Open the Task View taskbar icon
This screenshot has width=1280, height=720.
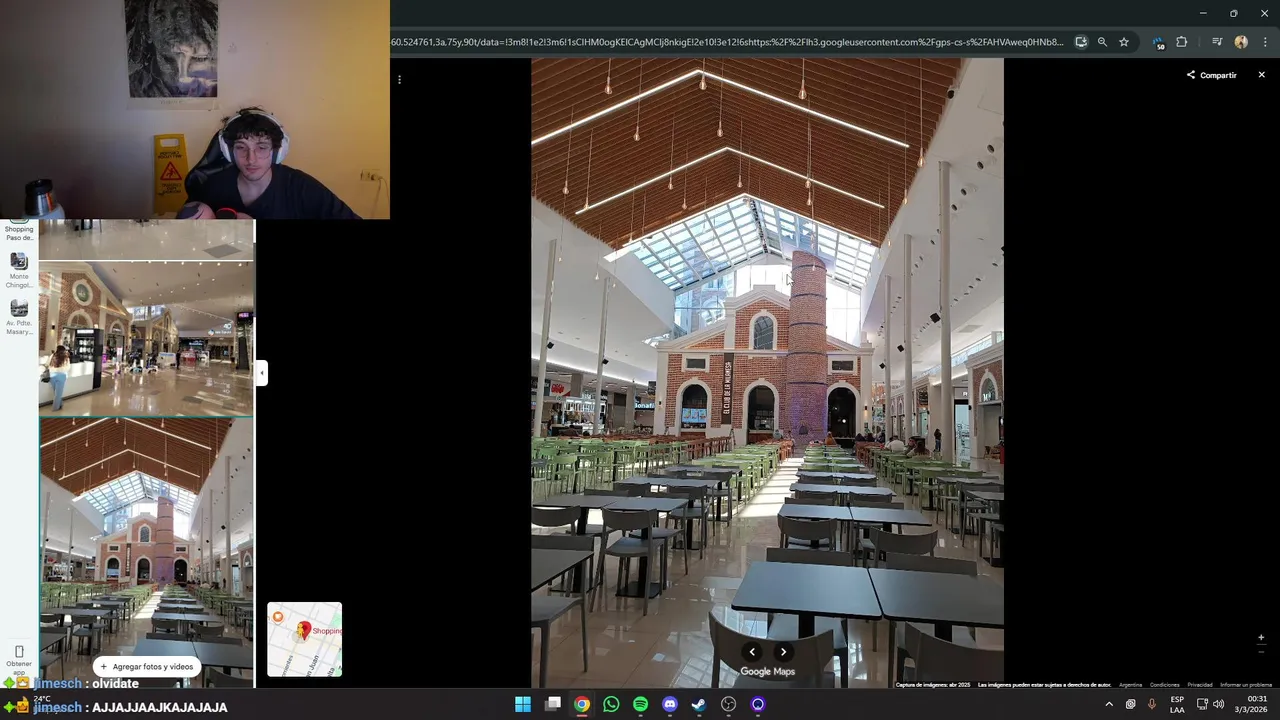click(x=553, y=704)
